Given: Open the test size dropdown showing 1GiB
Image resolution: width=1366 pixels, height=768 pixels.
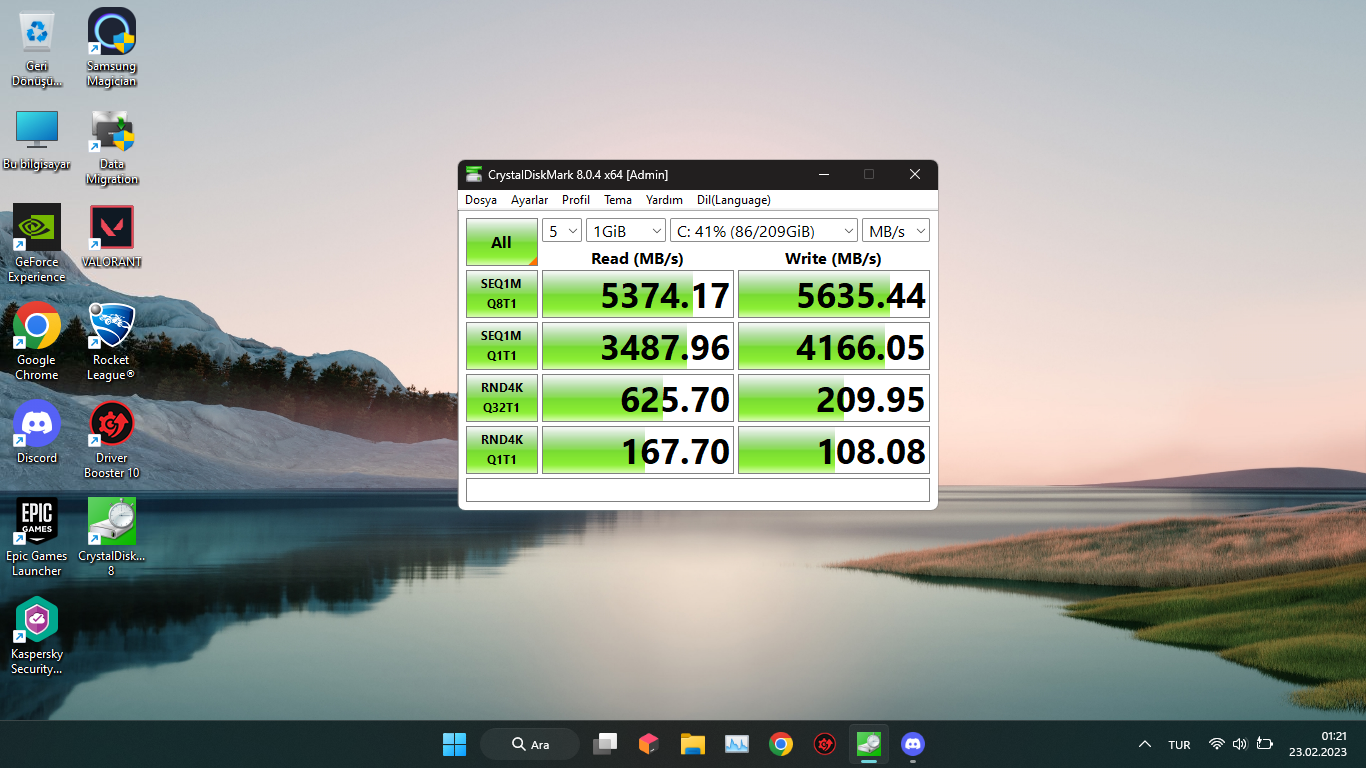Looking at the screenshot, I should tap(626, 231).
